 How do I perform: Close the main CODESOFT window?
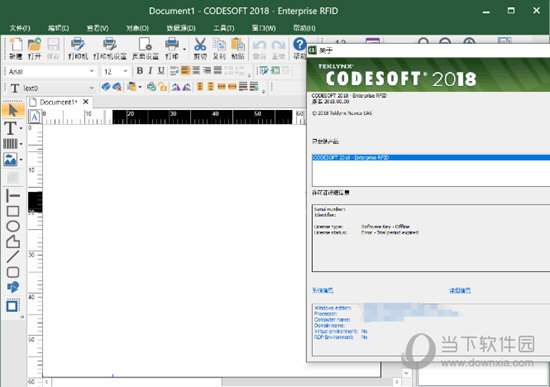tap(536, 11)
